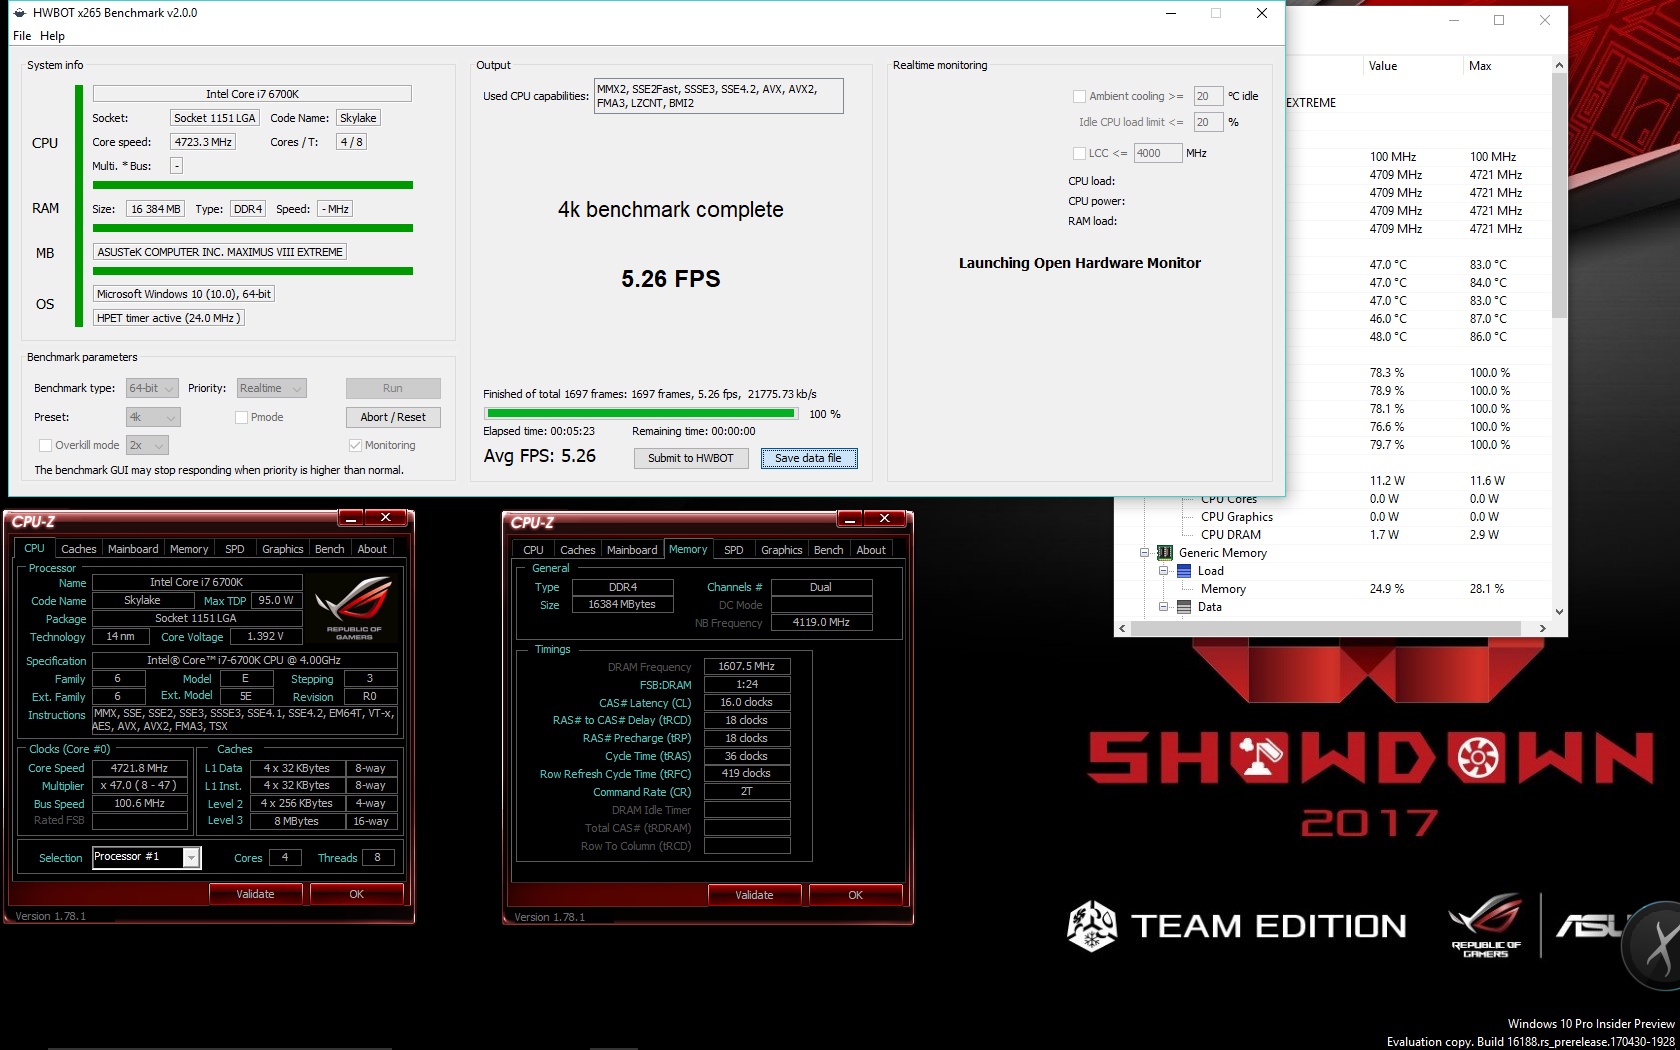
Task: Click the Multi * Bus dash button
Action: (x=176, y=166)
